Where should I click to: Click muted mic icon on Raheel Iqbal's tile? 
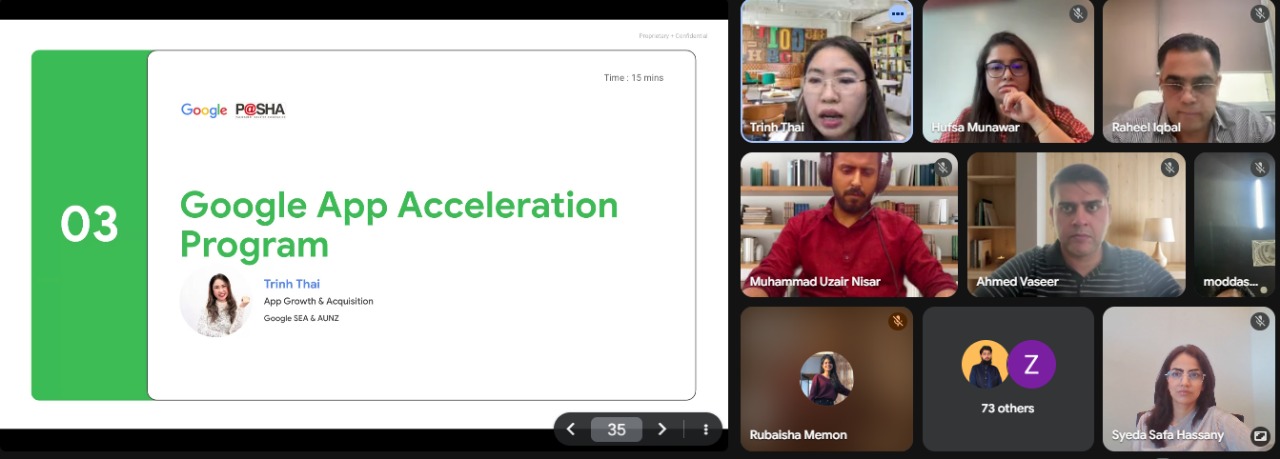point(1259,14)
